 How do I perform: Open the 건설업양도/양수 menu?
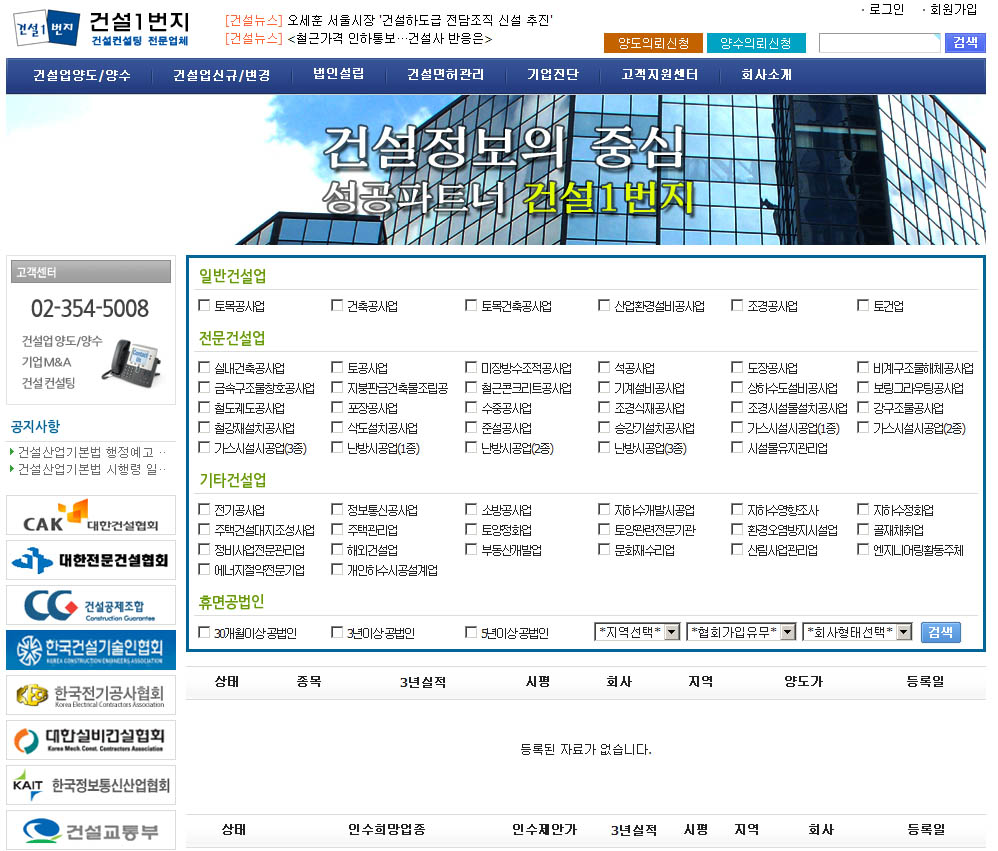tap(82, 75)
